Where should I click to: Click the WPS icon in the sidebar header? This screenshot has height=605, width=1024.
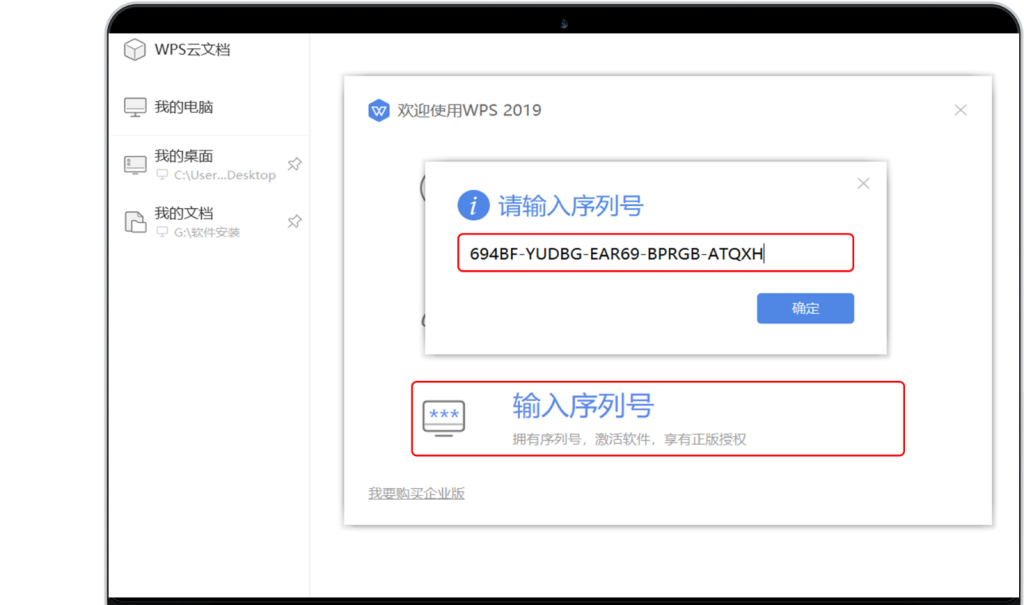pos(134,48)
